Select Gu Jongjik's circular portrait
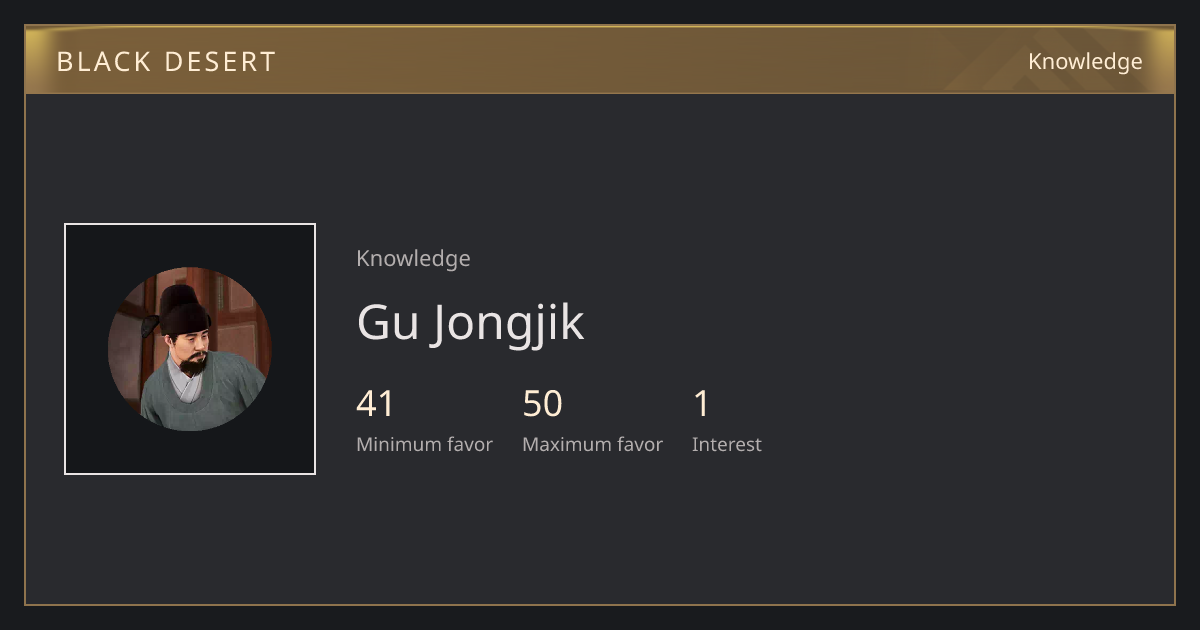 pyautogui.click(x=190, y=349)
